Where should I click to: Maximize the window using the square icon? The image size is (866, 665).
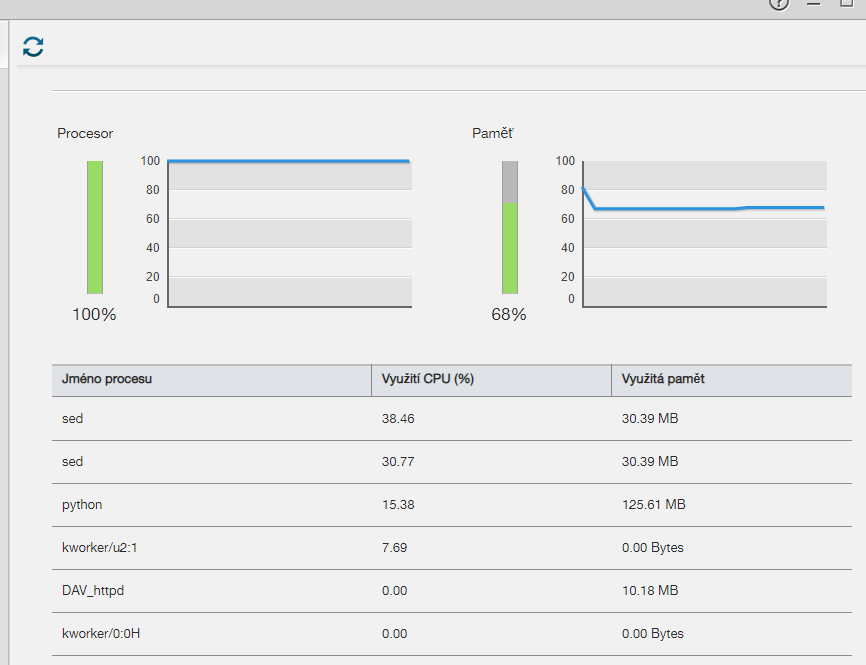click(846, 4)
